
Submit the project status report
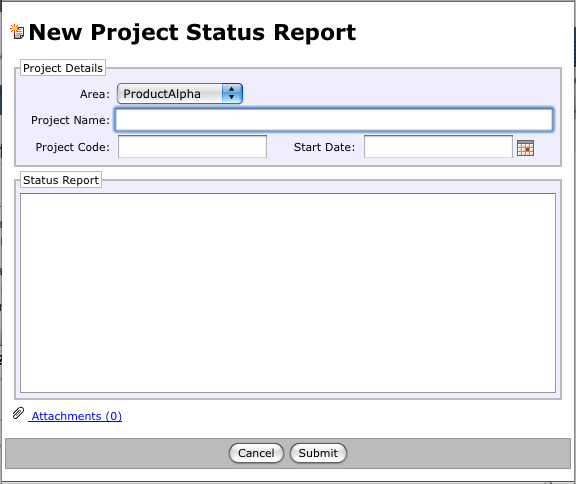[318, 453]
